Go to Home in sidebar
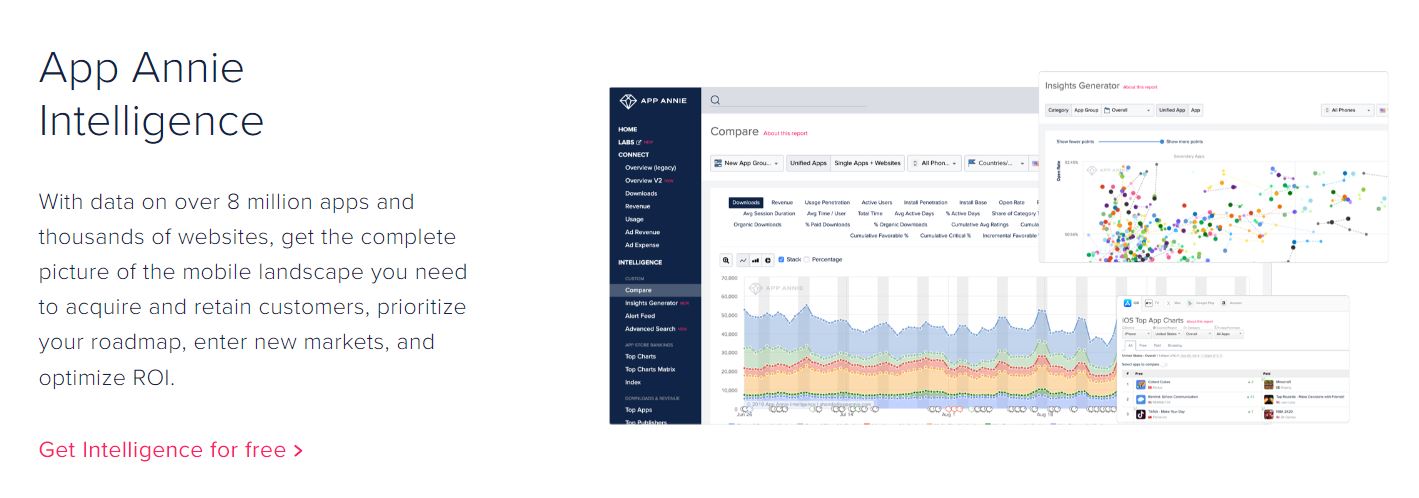The image size is (1419, 498). [628, 129]
